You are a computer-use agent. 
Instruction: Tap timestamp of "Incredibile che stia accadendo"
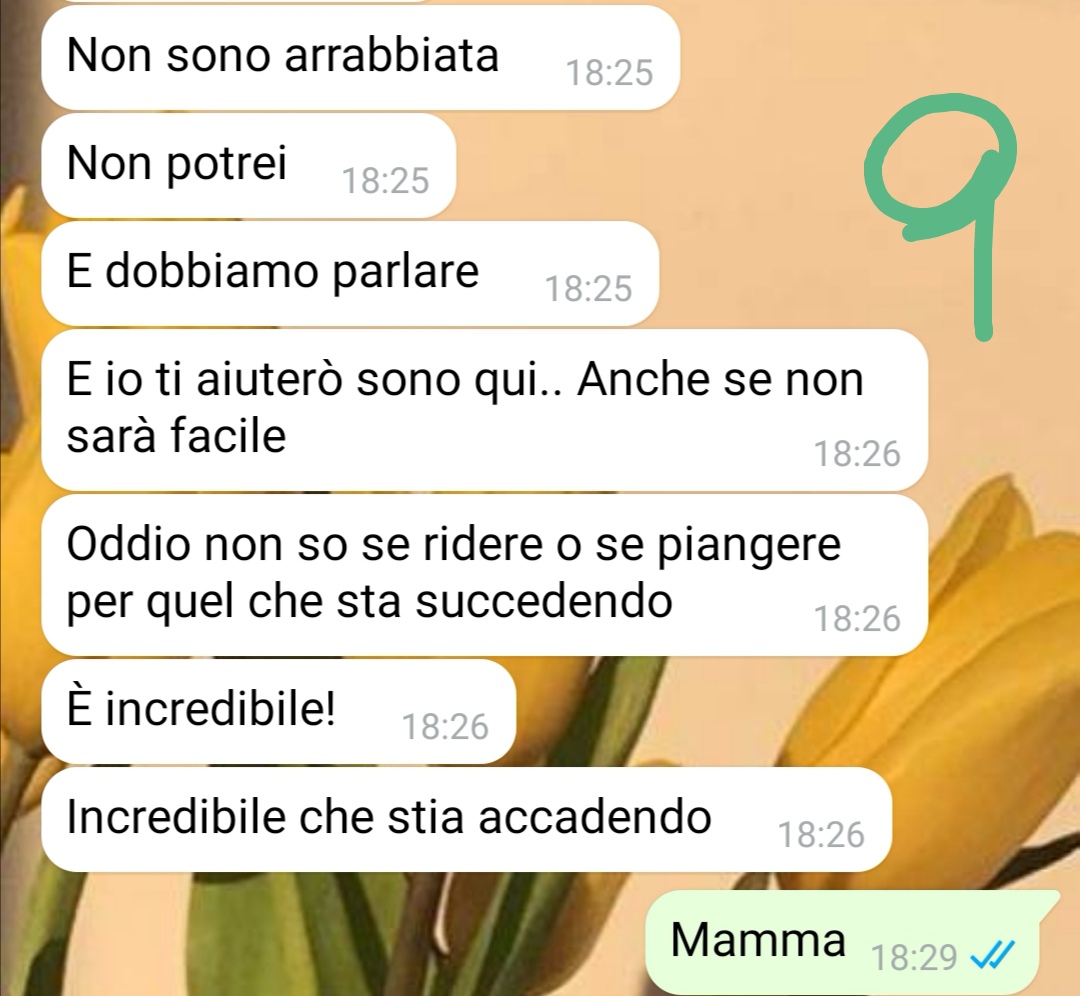tap(821, 835)
